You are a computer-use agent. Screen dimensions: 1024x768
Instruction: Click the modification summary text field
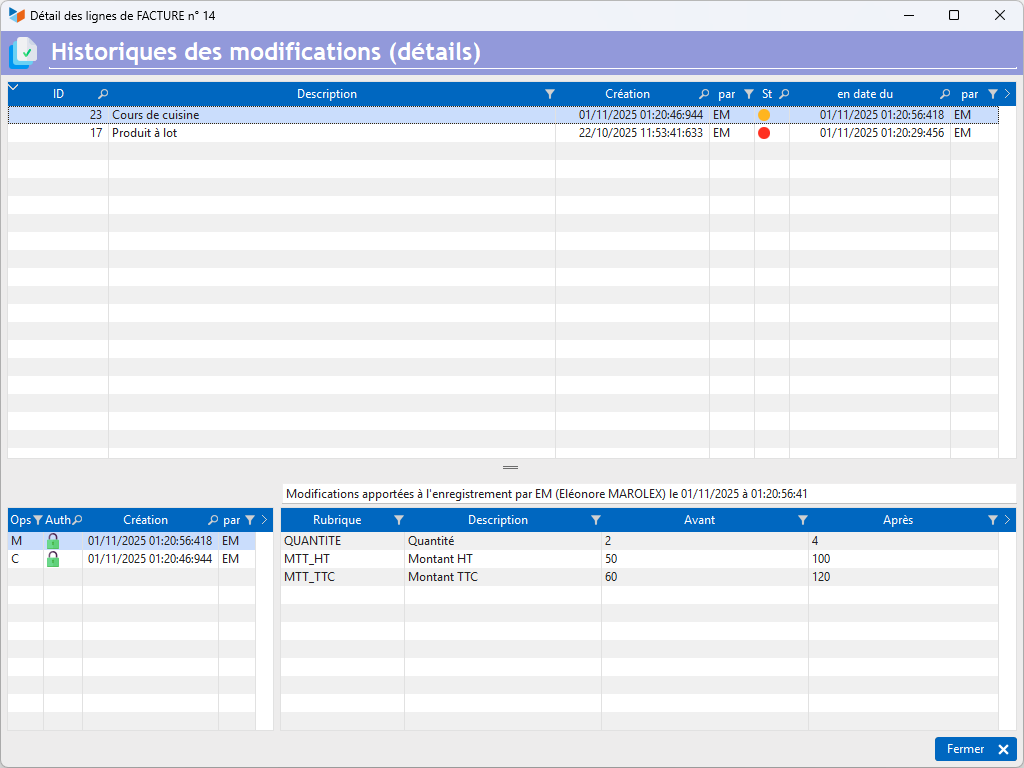(648, 493)
